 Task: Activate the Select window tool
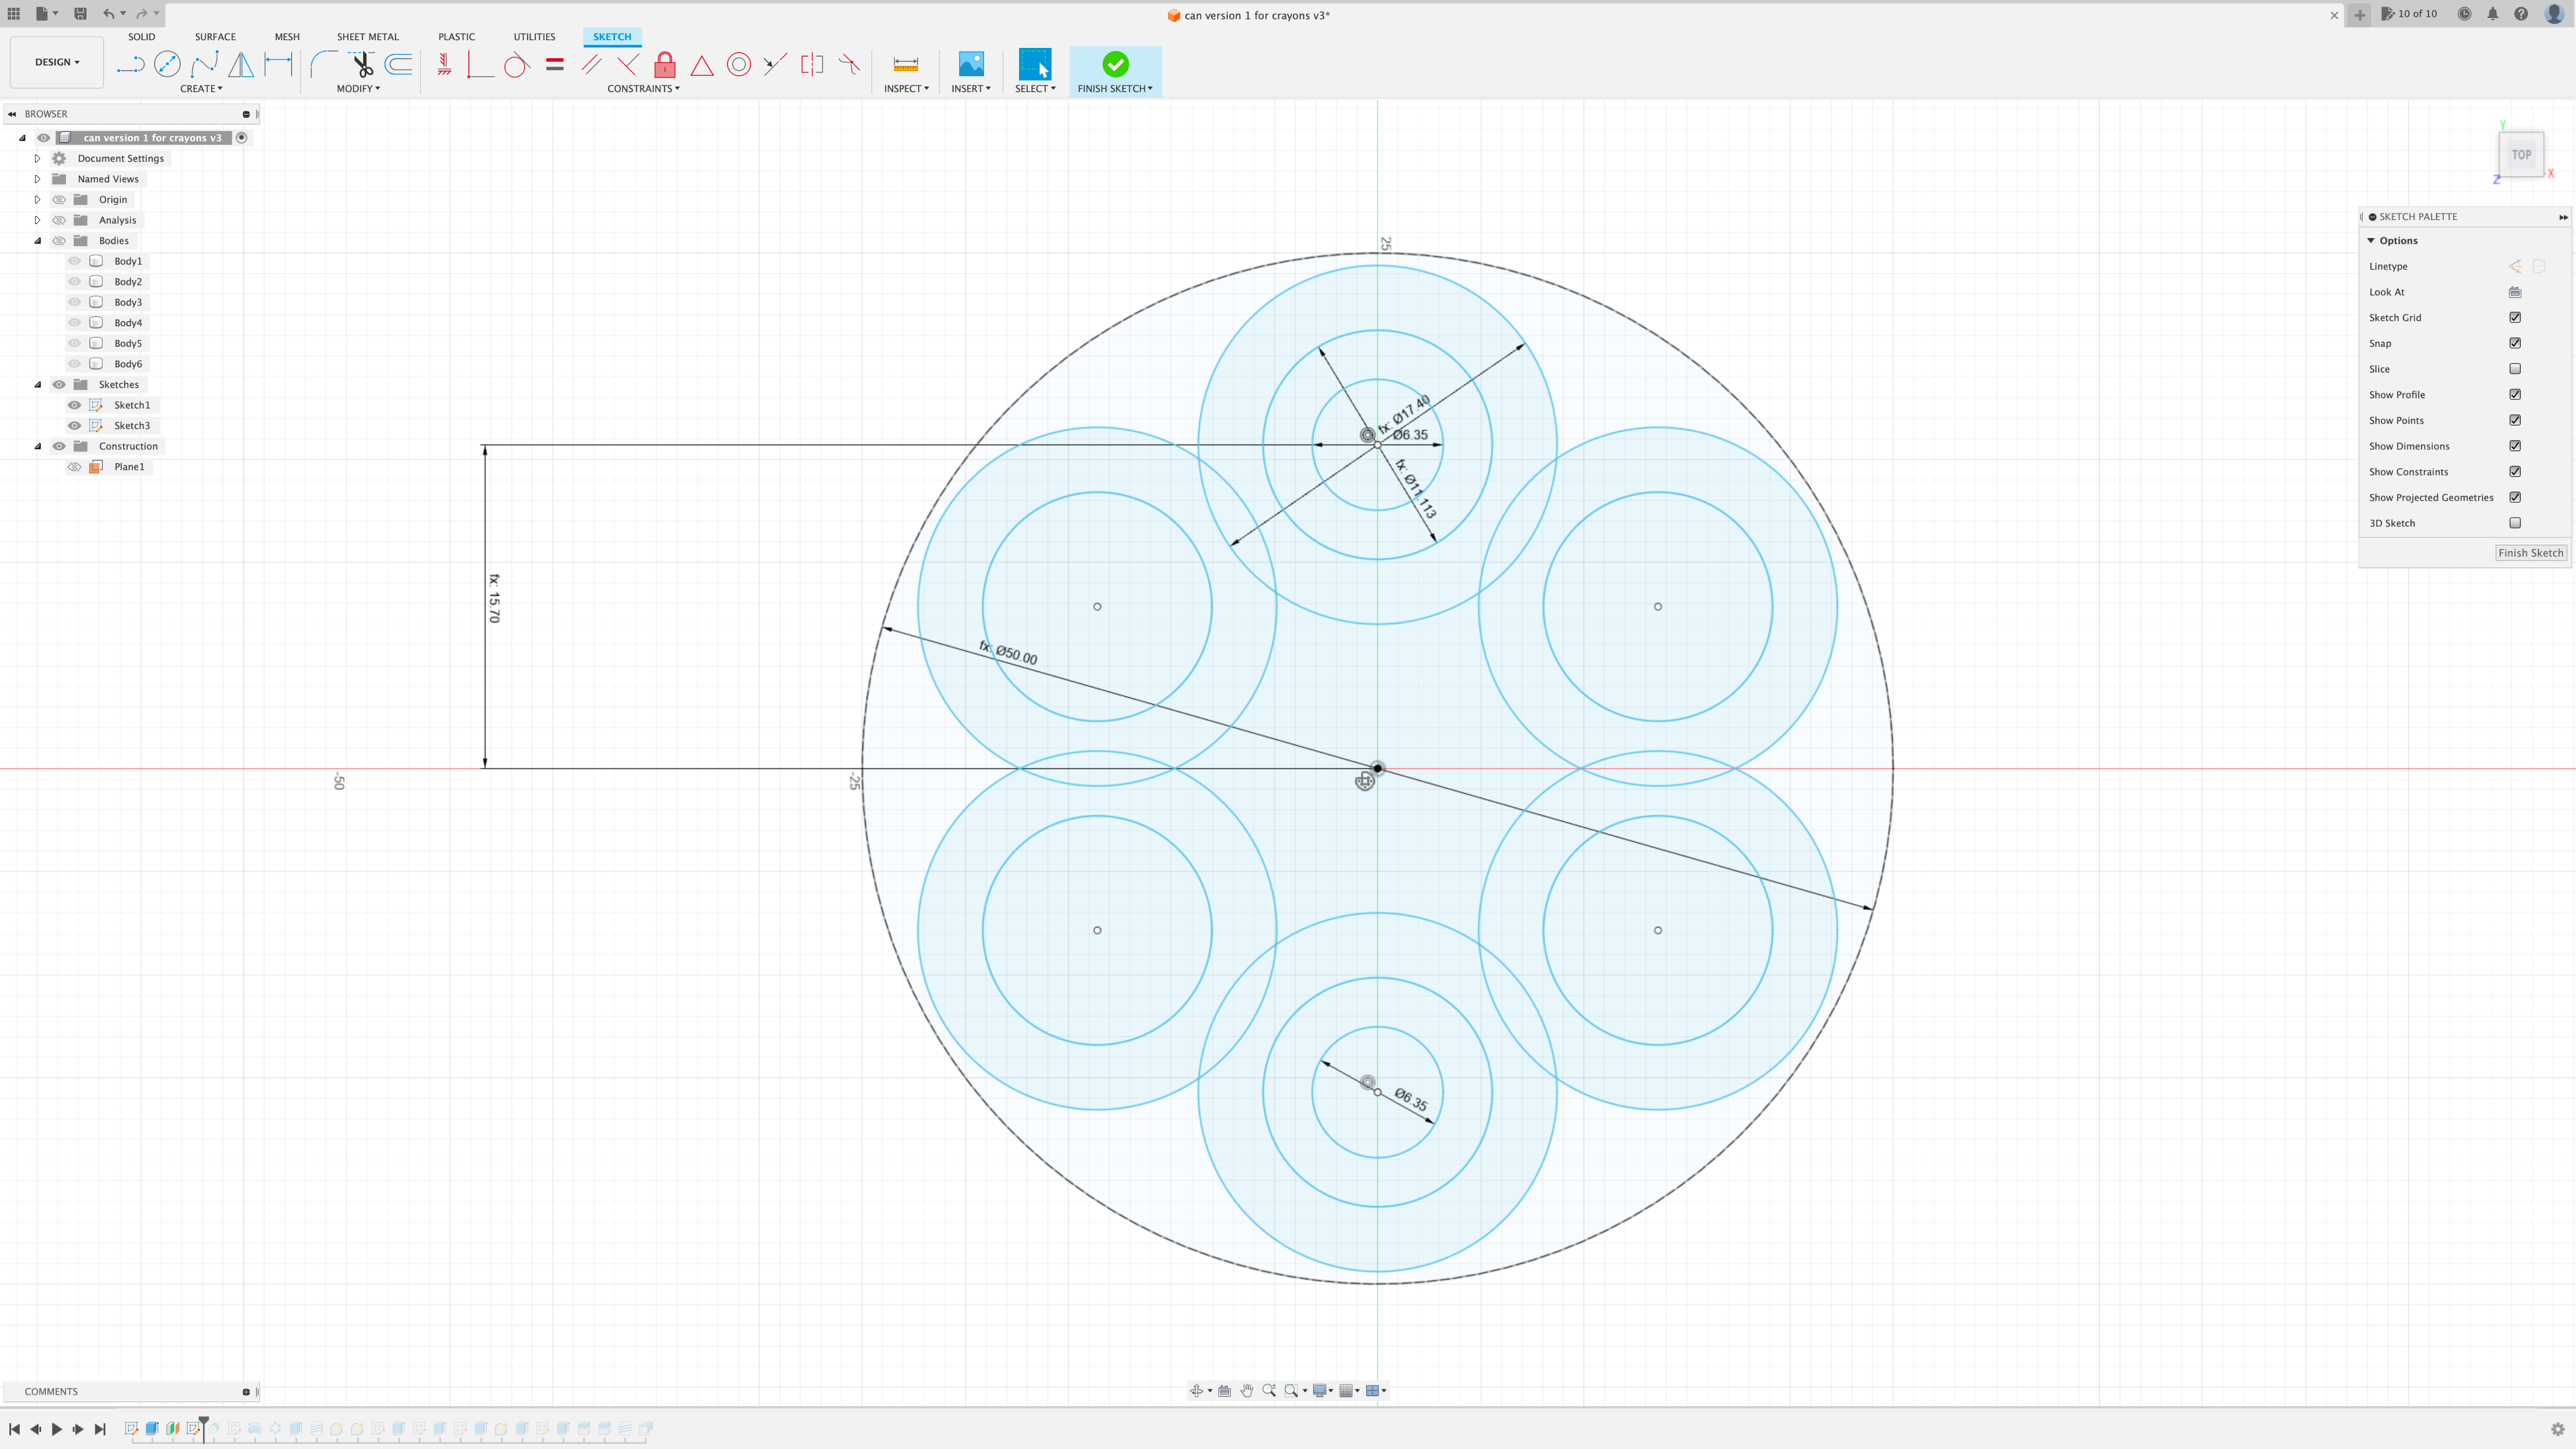1035,65
